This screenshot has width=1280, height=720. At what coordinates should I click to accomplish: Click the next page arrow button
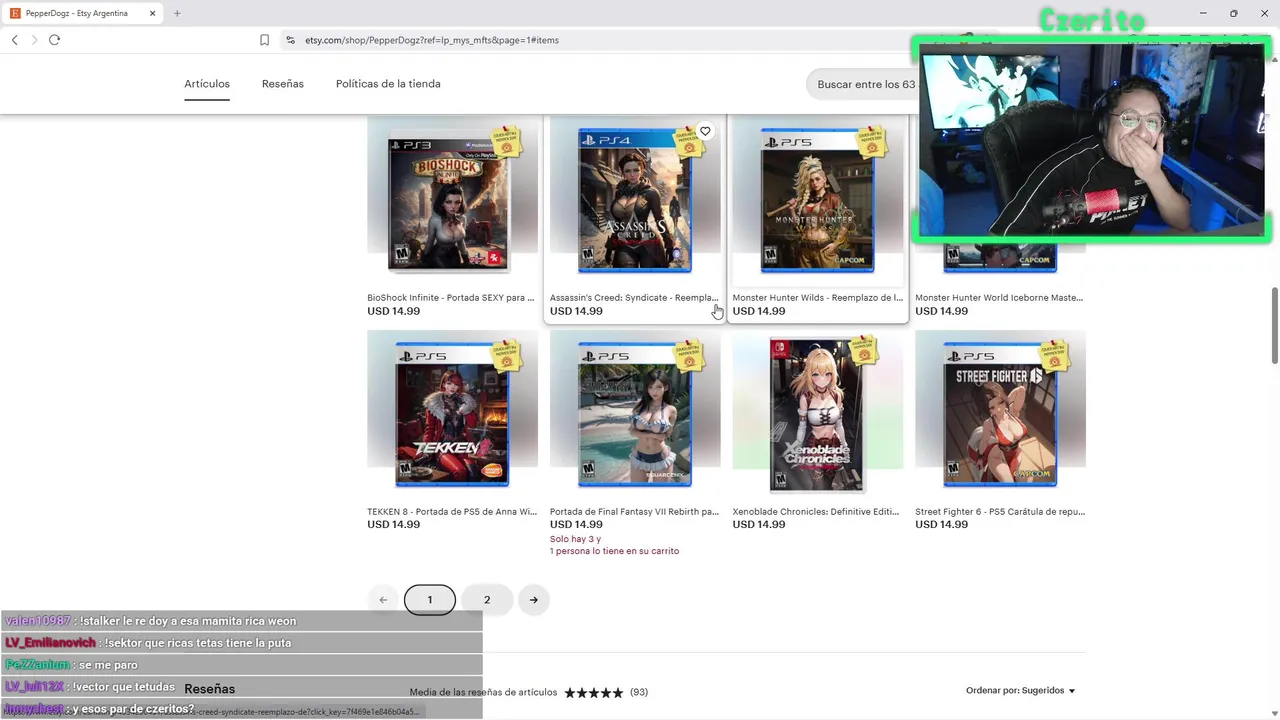pyautogui.click(x=534, y=600)
